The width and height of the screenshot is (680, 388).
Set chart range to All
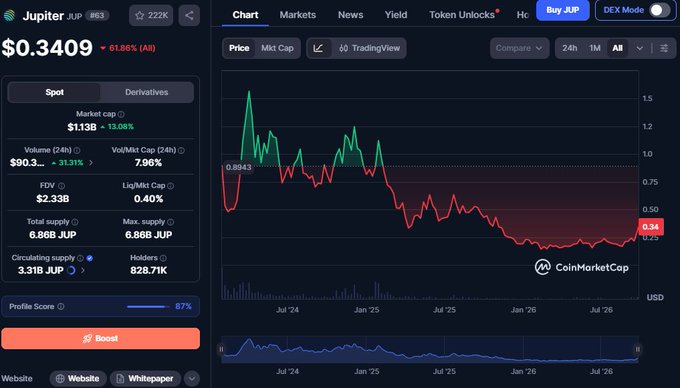click(617, 48)
